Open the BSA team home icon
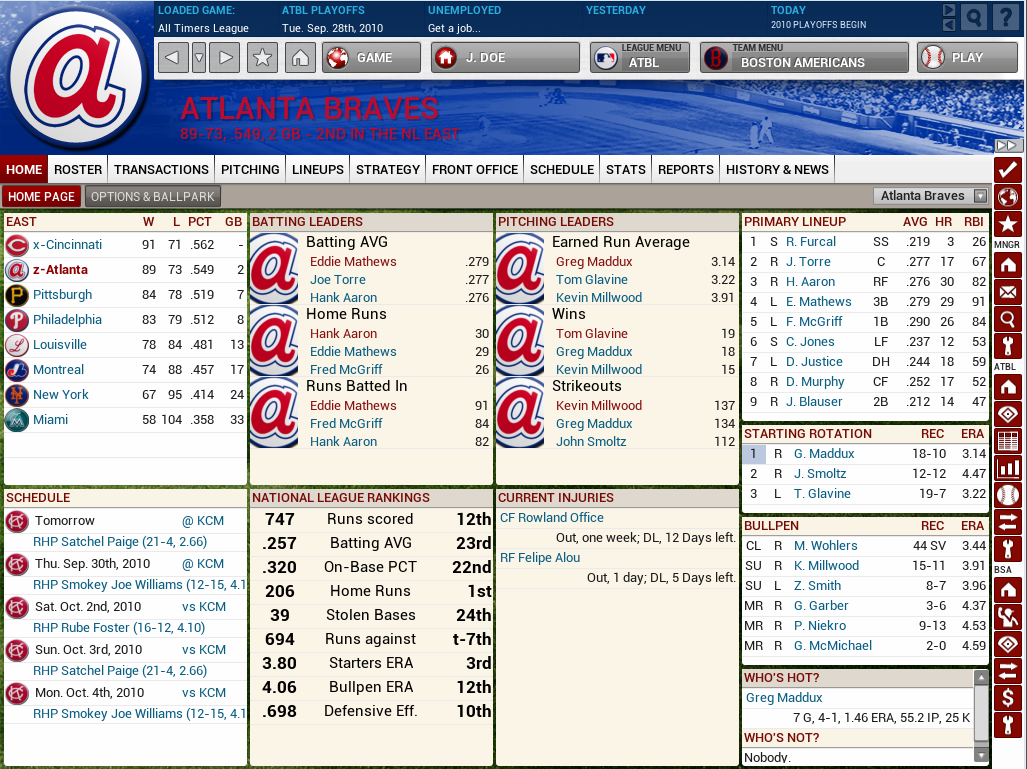This screenshot has height=769, width=1027. click(1007, 590)
